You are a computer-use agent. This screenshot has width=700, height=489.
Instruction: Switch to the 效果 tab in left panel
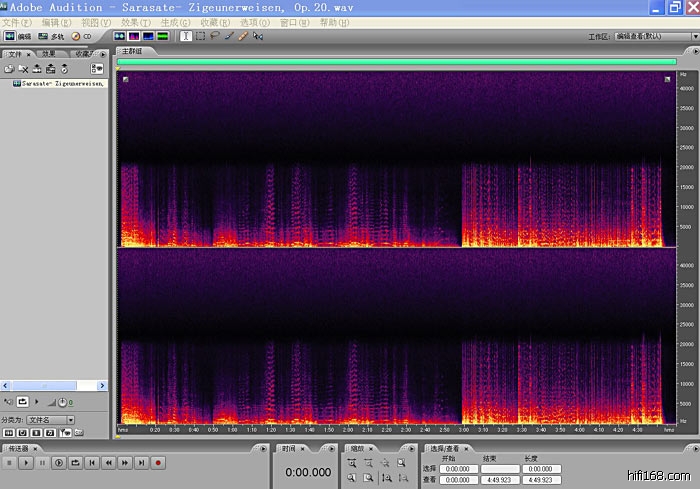coord(48,53)
